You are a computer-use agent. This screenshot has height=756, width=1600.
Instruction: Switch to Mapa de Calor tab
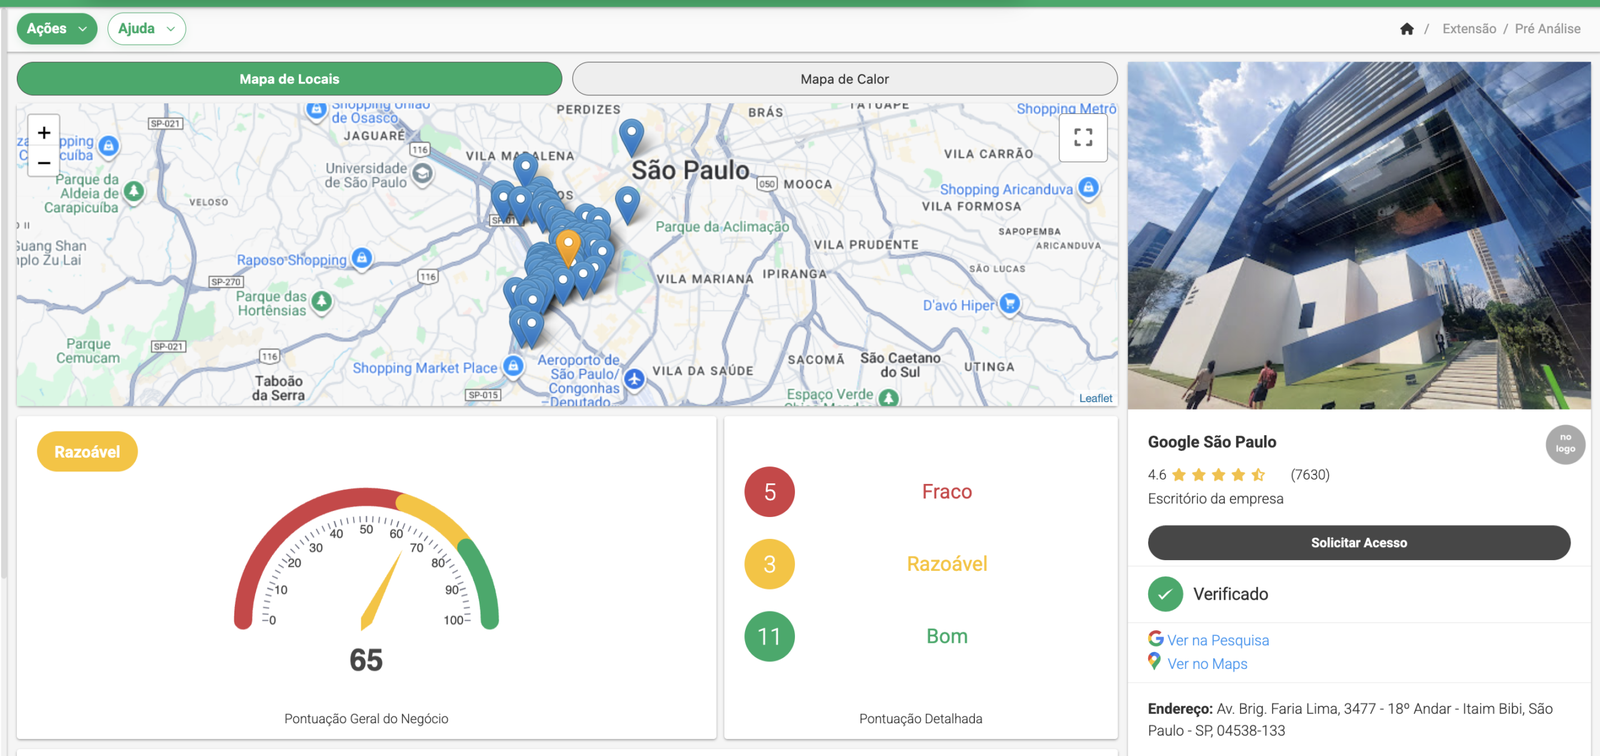[x=844, y=79]
